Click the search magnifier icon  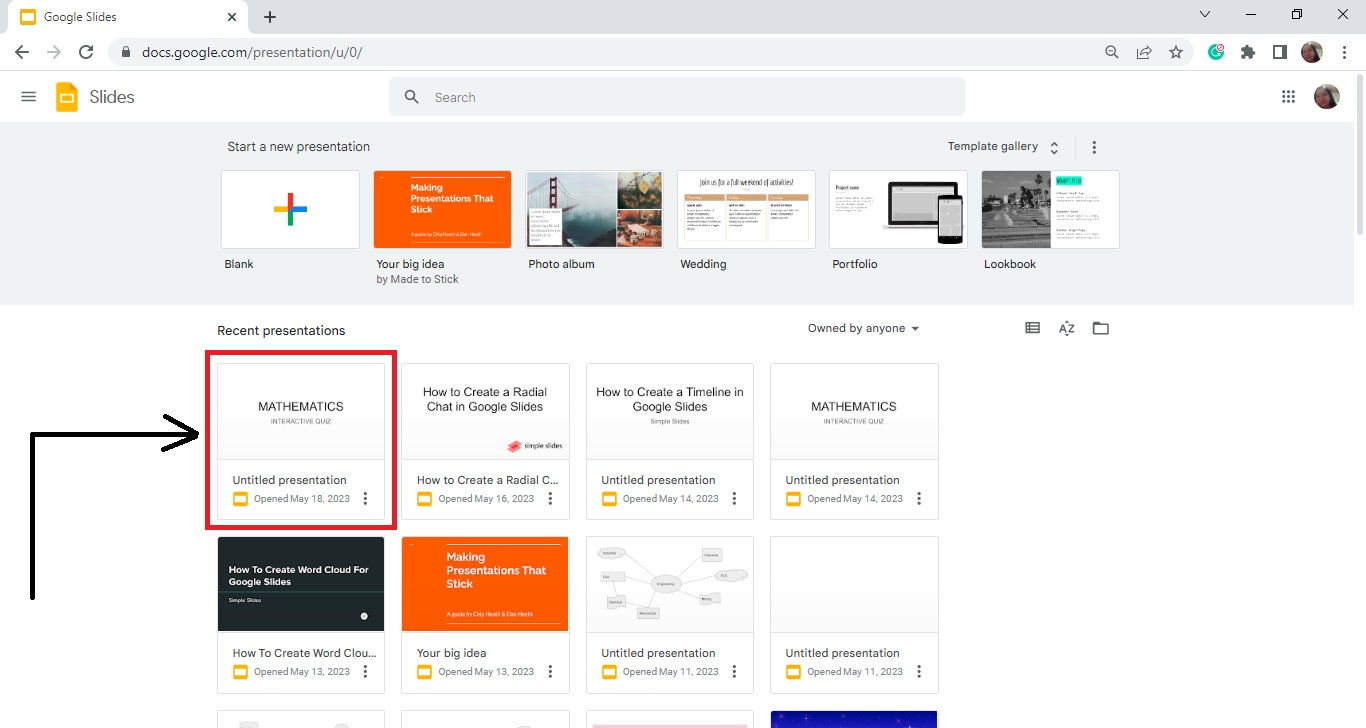411,97
